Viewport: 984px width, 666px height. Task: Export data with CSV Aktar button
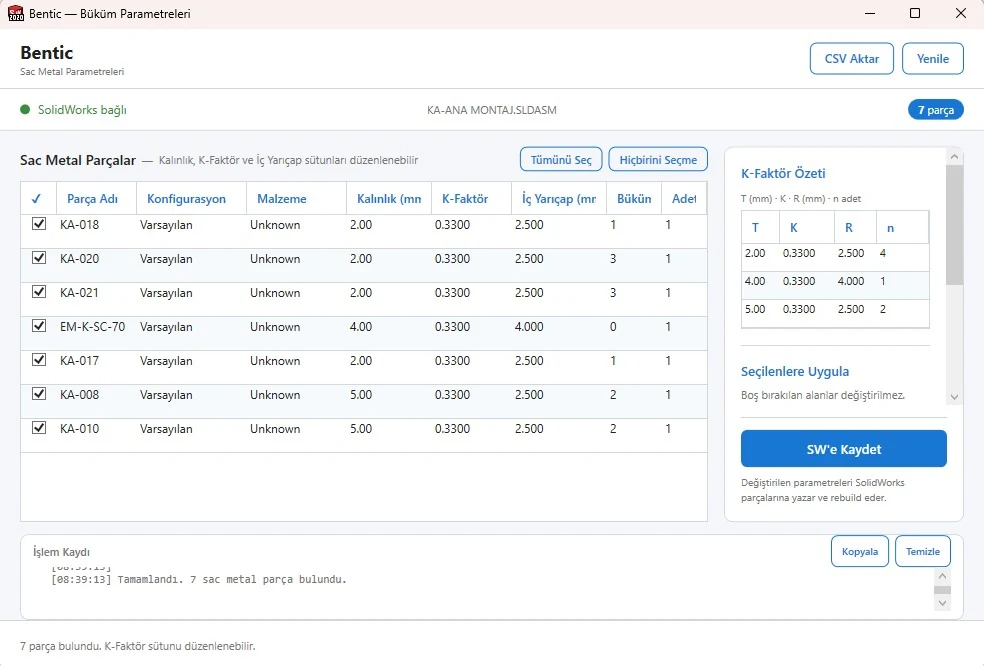click(852, 58)
